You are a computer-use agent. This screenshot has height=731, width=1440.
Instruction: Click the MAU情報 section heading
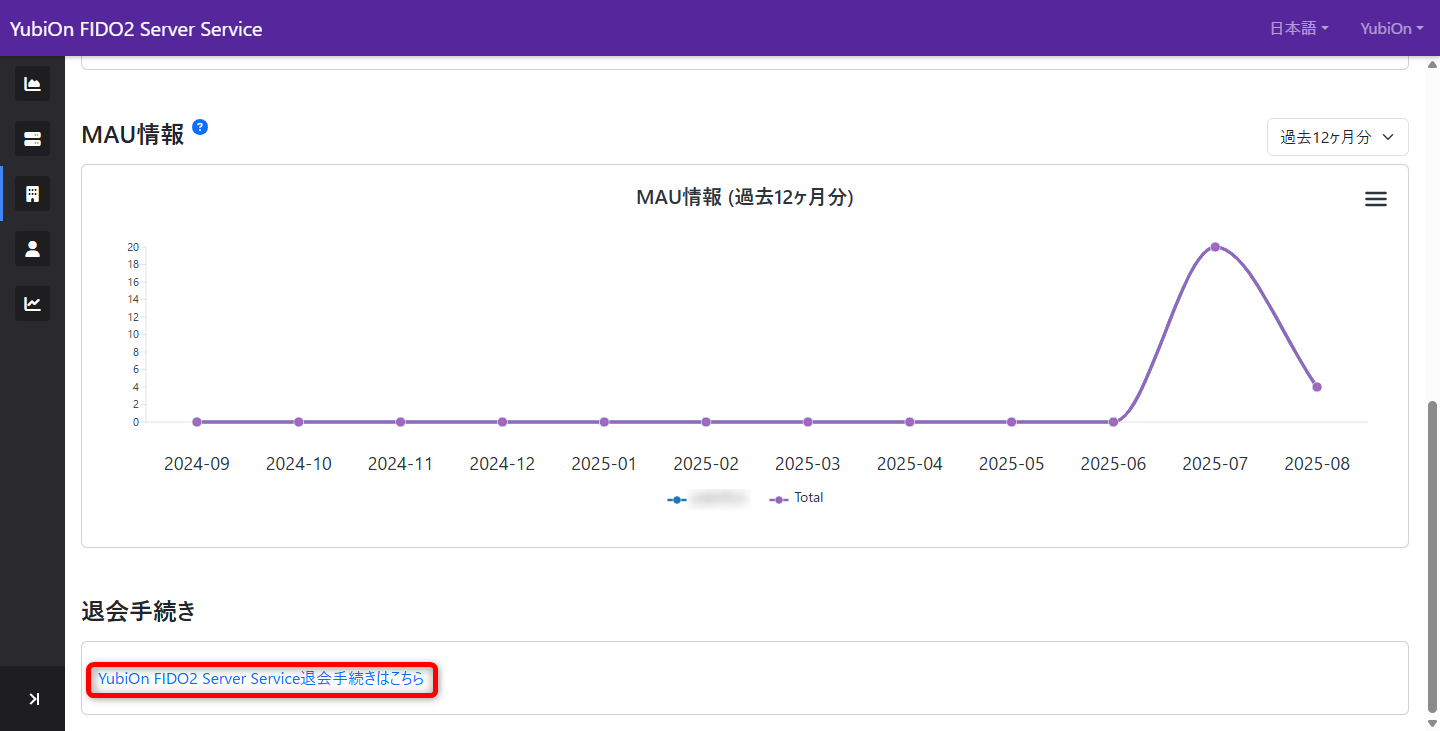tap(133, 135)
